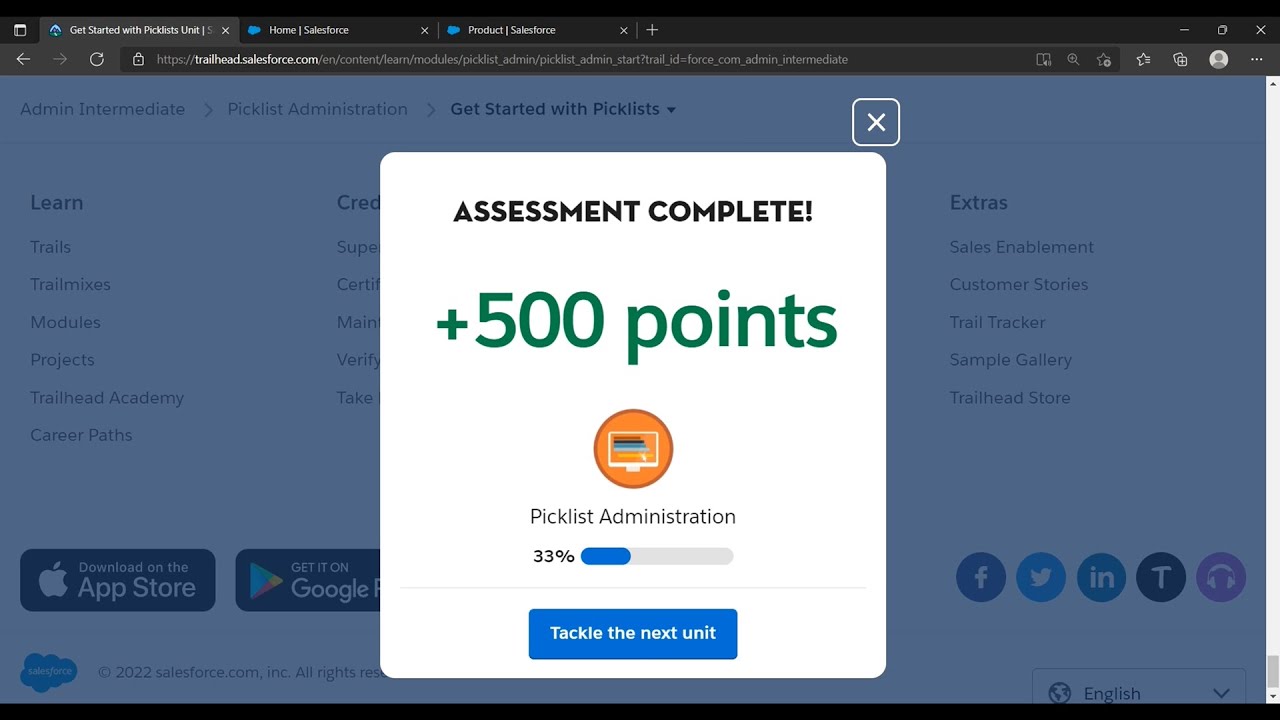Switch to Home | Salesforce tab
The image size is (1280, 720).
338,30
